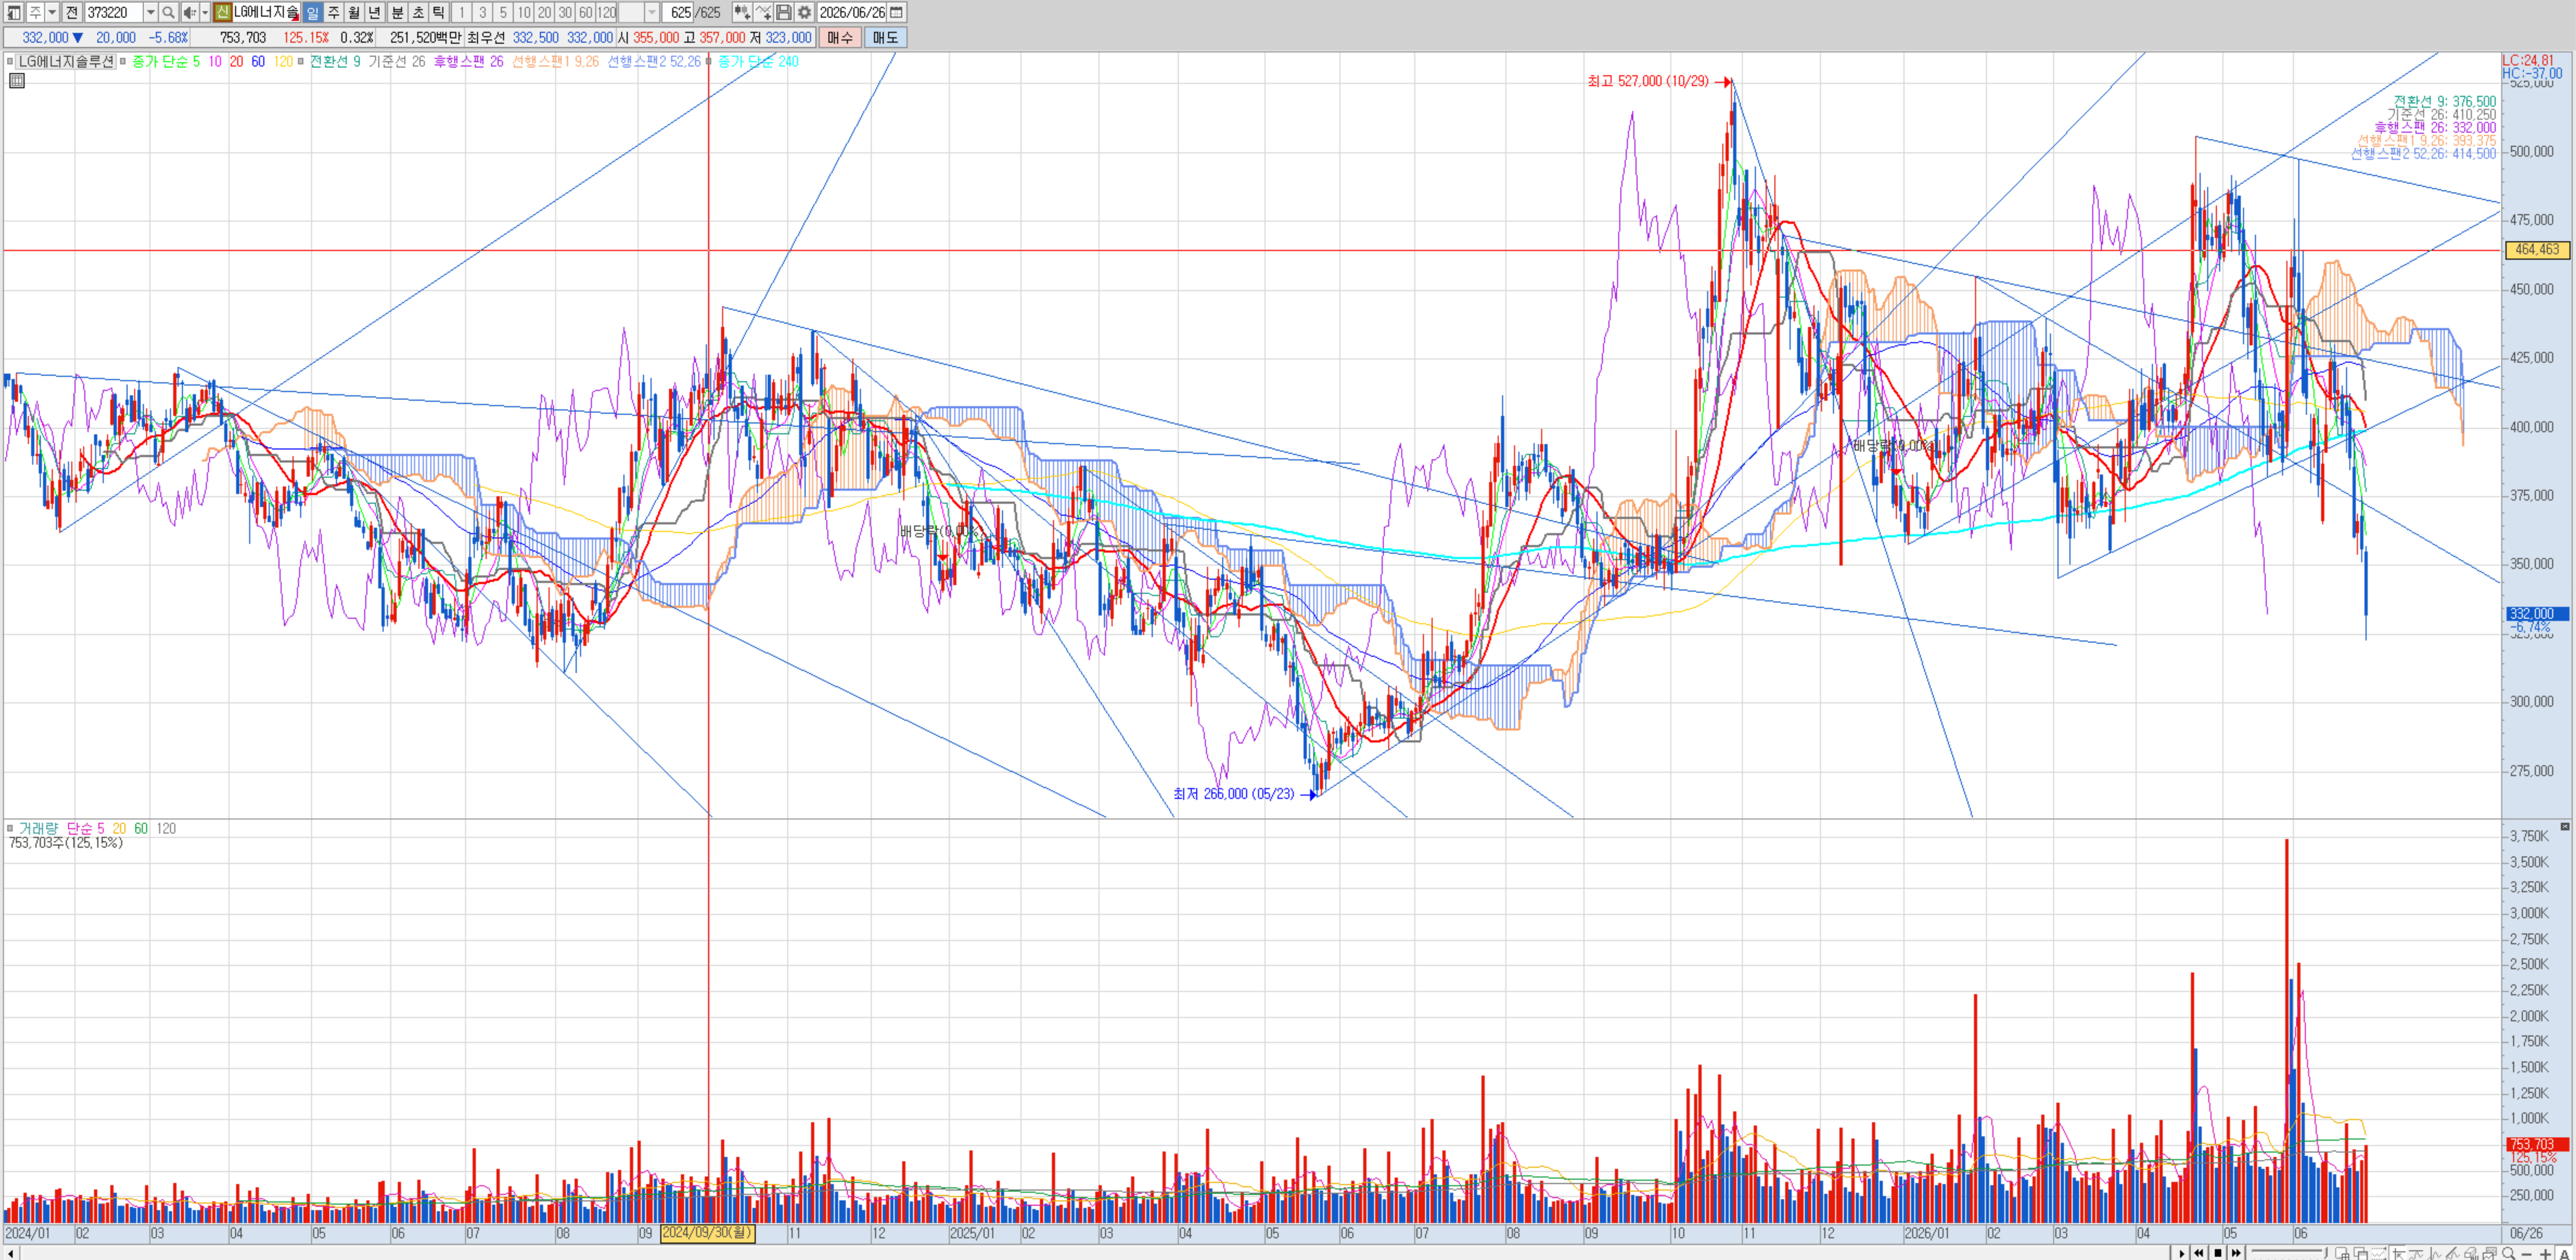Click the date field 2026/06/26

pyautogui.click(x=852, y=12)
